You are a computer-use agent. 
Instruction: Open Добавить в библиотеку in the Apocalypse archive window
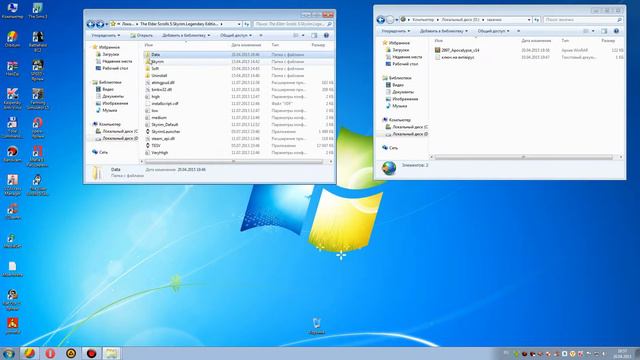click(444, 31)
